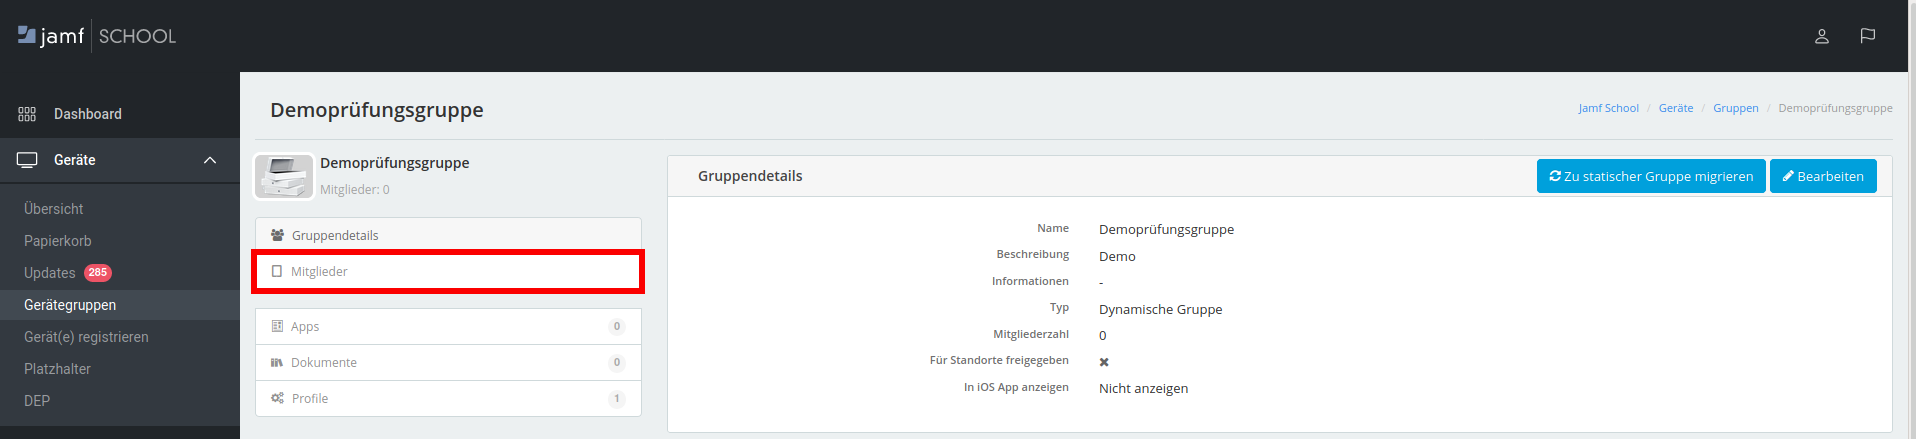Image resolution: width=1916 pixels, height=439 pixels.
Task: Click the flag notifications icon
Action: [x=1867, y=36]
